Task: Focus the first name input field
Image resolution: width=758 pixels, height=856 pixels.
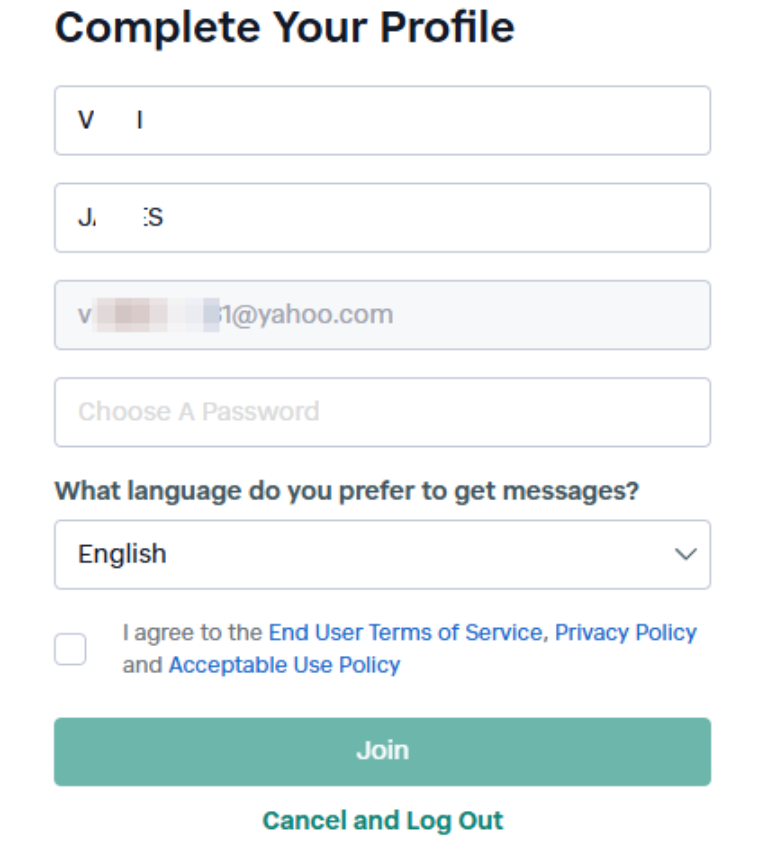Action: 382,120
